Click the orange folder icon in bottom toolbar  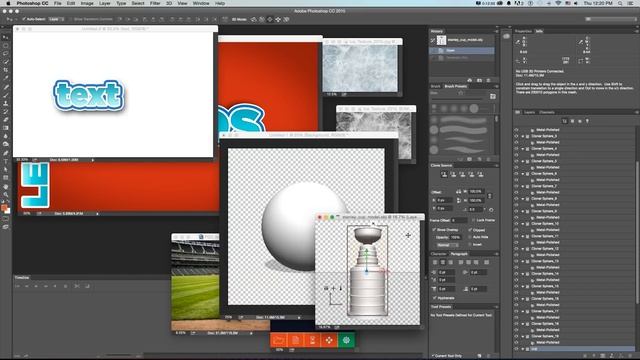279,340
